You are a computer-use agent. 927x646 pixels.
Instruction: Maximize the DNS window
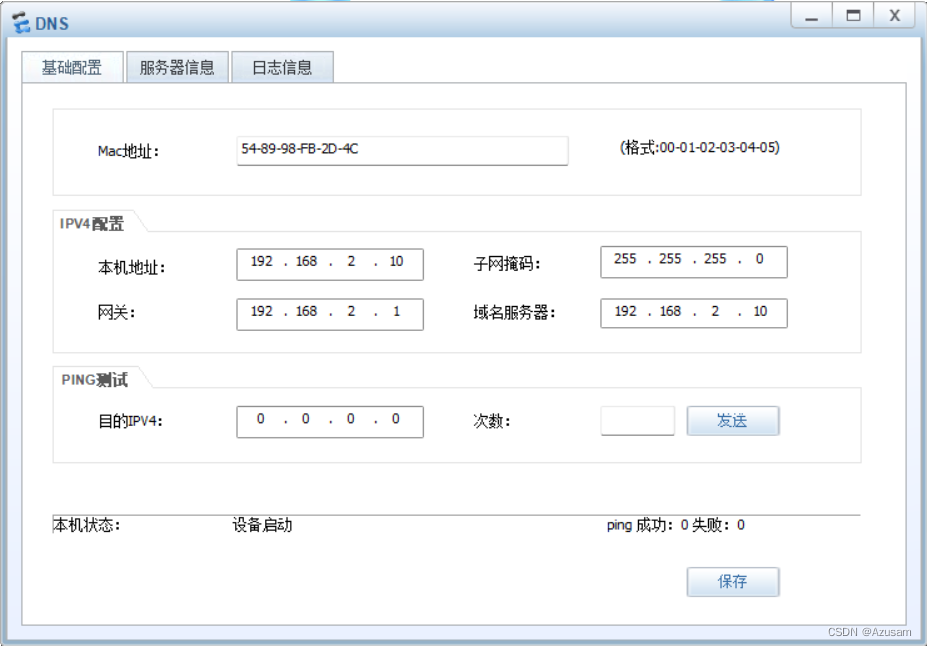point(853,16)
